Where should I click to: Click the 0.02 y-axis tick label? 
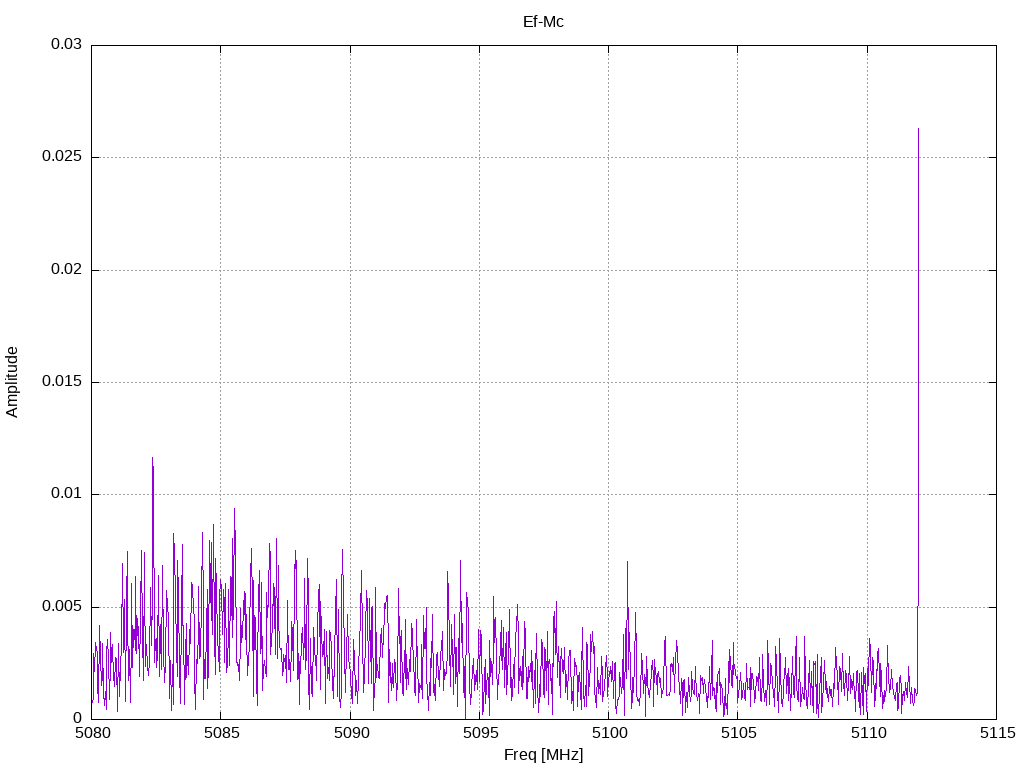pos(67,269)
